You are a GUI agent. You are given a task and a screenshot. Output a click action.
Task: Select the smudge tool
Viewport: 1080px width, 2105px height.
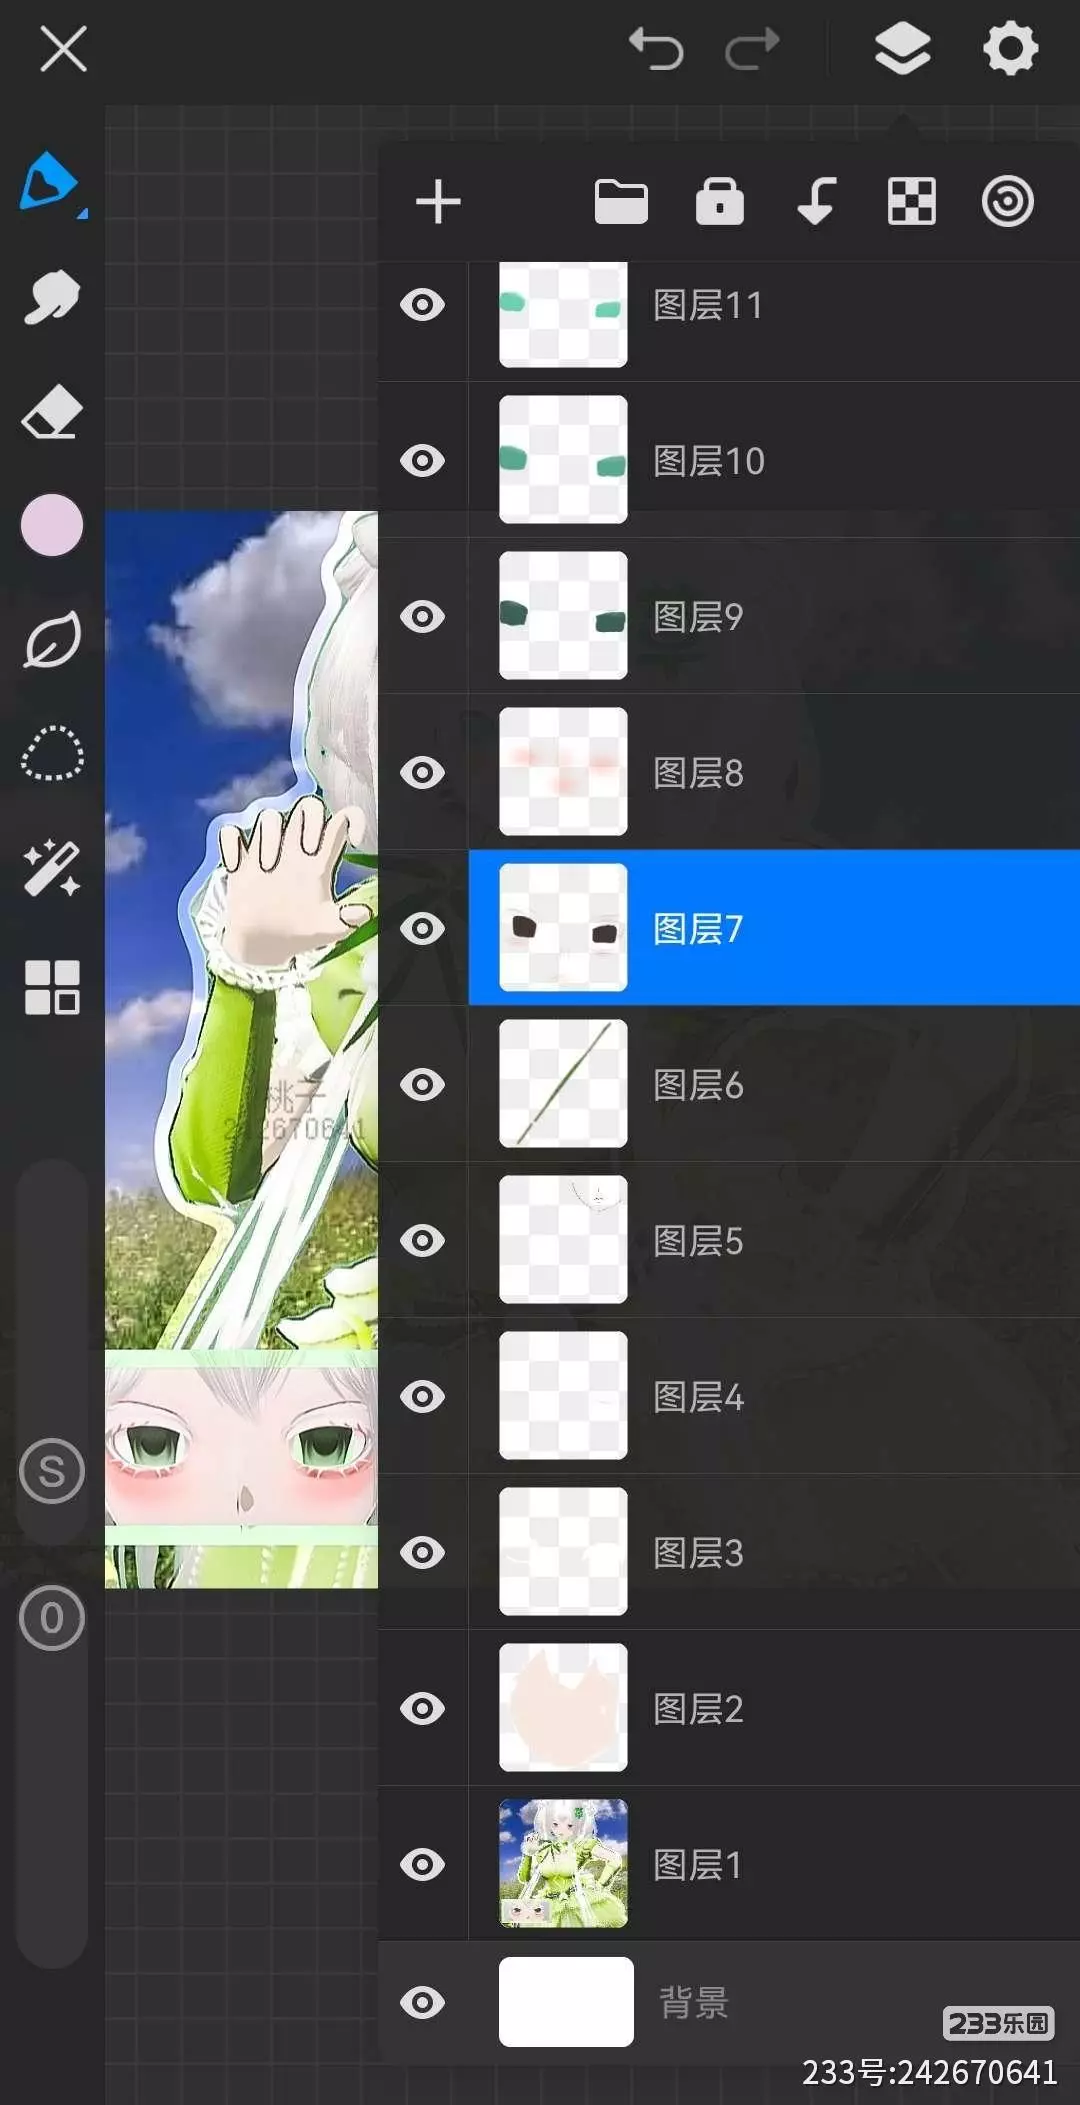click(52, 297)
